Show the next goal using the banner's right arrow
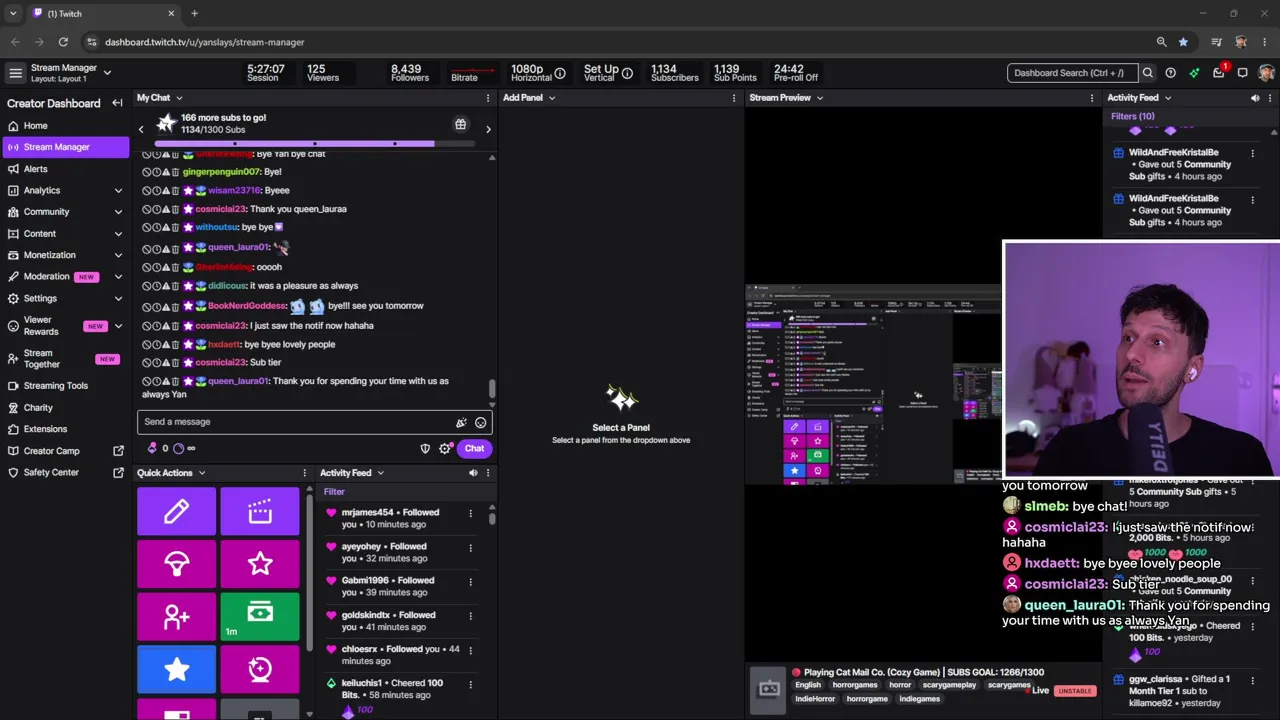The height and width of the screenshot is (720, 1280). pos(488,129)
